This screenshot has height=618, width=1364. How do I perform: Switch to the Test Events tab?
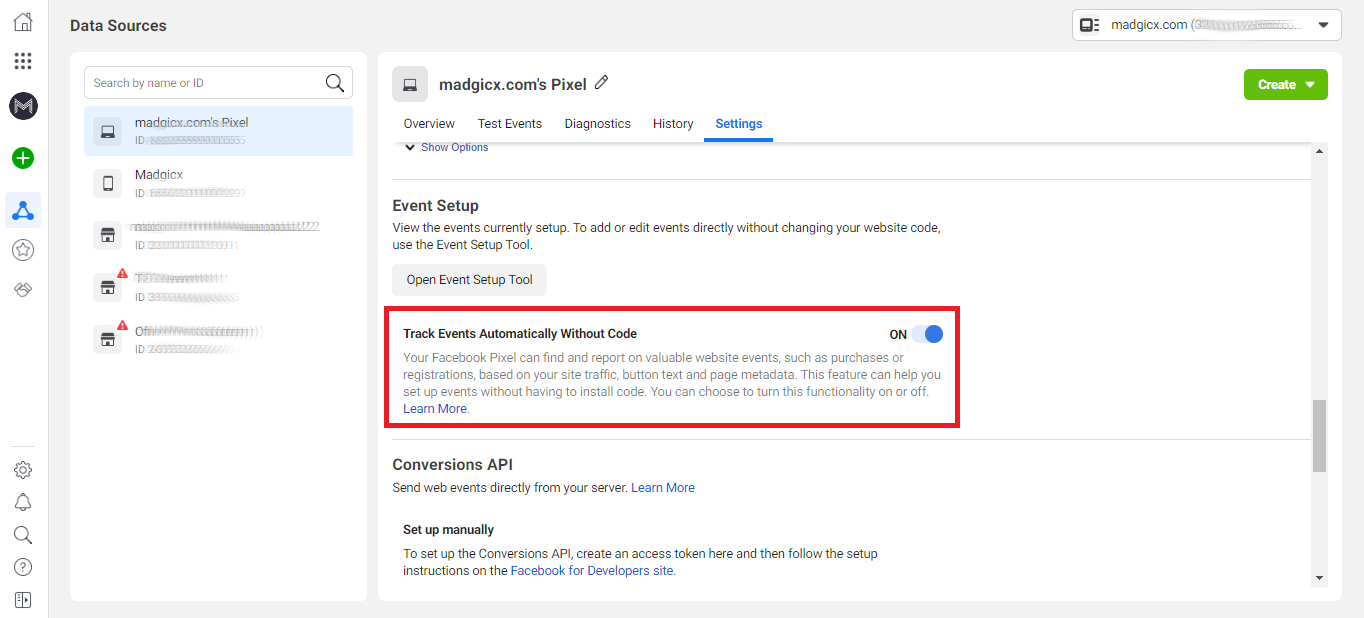[510, 124]
